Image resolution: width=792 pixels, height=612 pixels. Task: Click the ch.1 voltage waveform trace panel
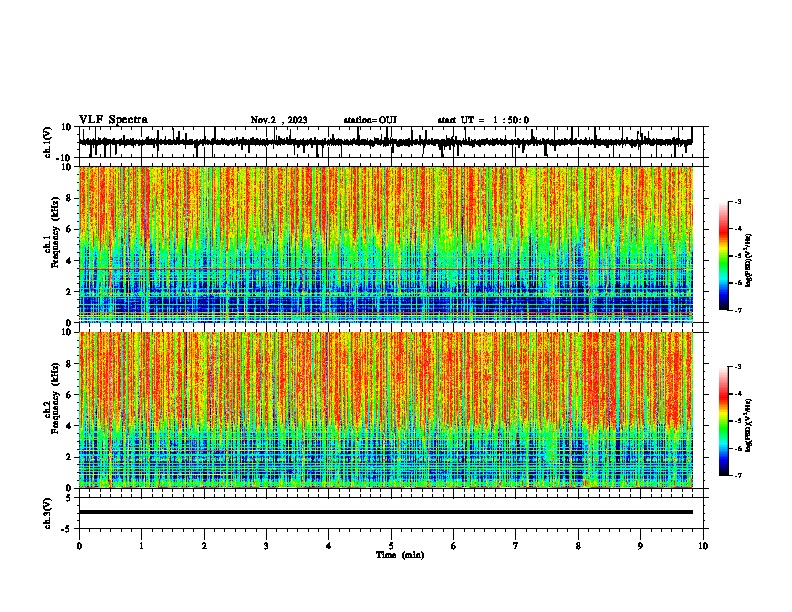[x=391, y=142]
